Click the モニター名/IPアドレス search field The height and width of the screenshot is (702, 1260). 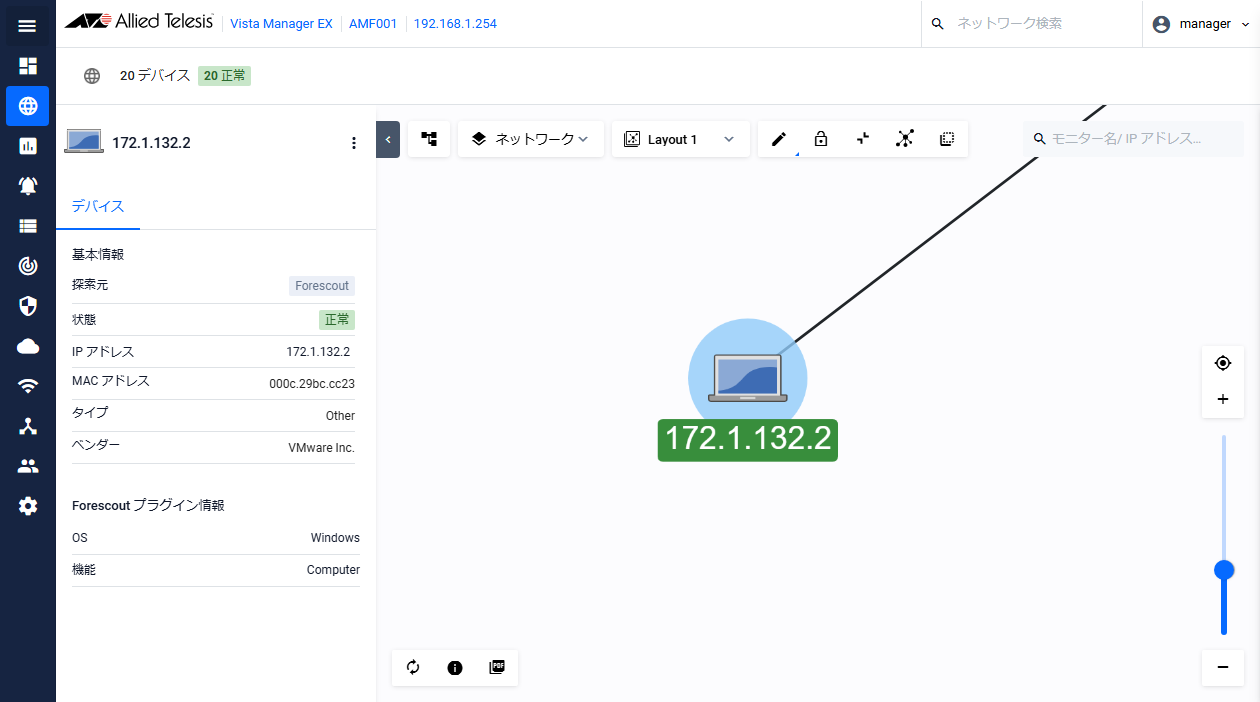coord(1133,139)
